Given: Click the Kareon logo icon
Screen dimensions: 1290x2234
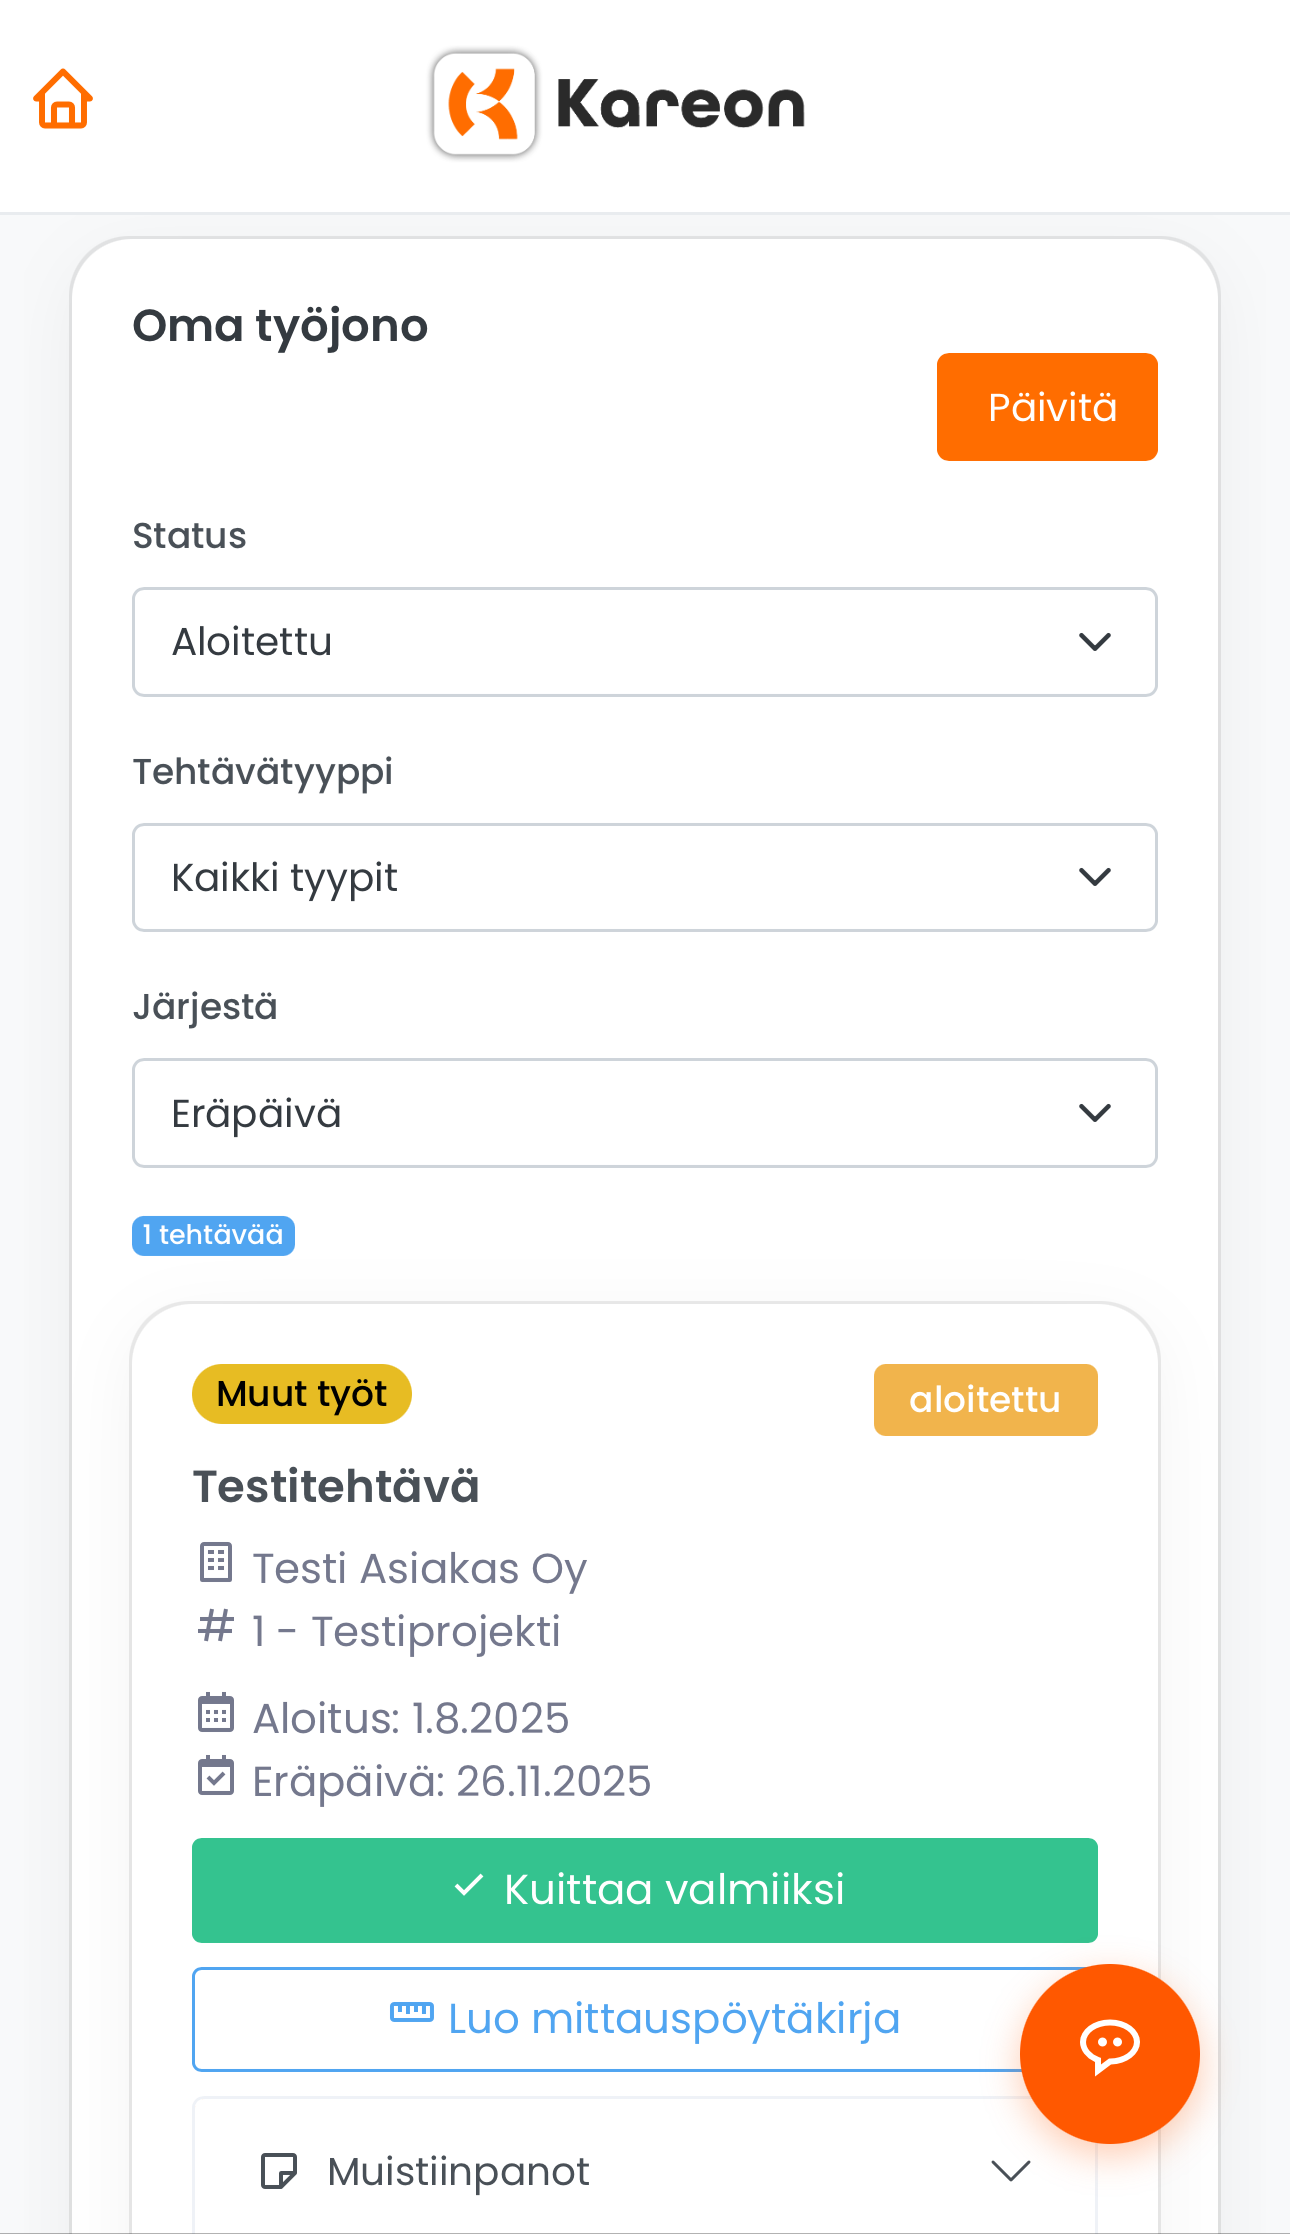Looking at the screenshot, I should (x=484, y=104).
